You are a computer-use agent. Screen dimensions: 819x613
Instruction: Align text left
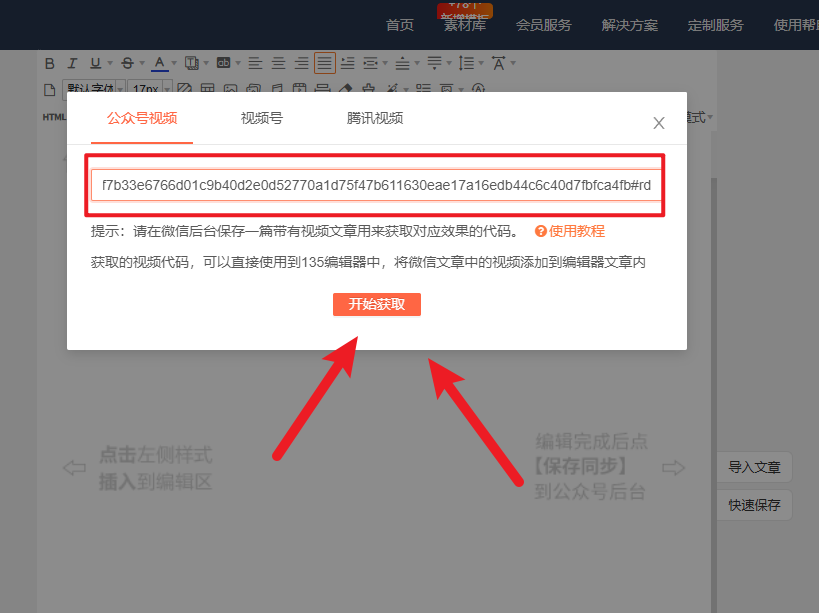(x=255, y=64)
